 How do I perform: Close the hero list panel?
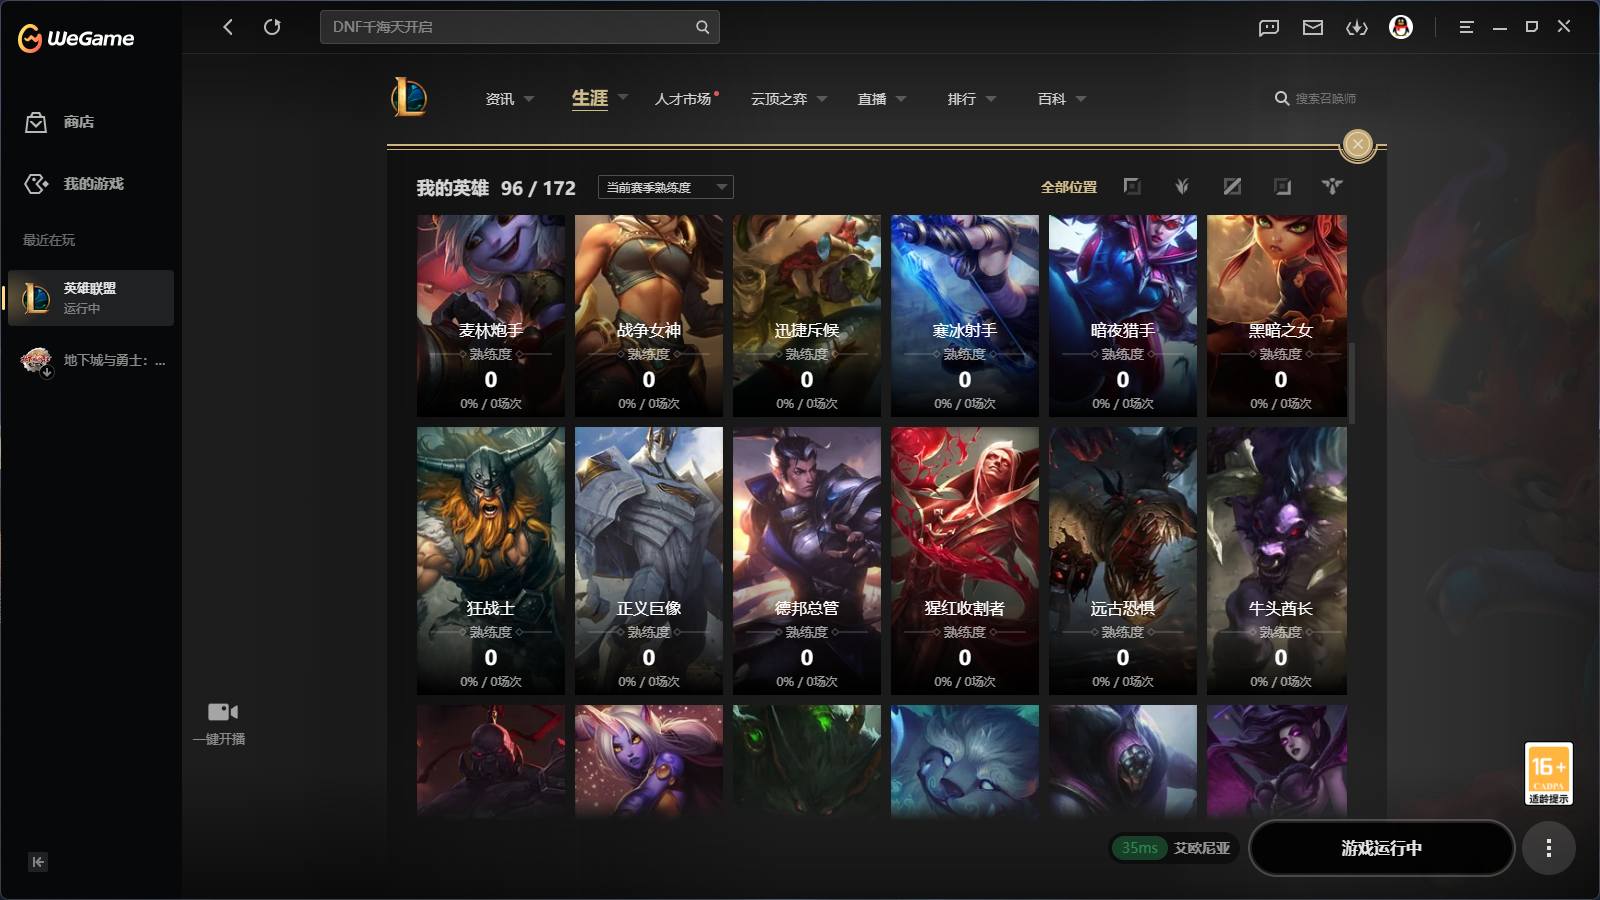tap(1358, 145)
